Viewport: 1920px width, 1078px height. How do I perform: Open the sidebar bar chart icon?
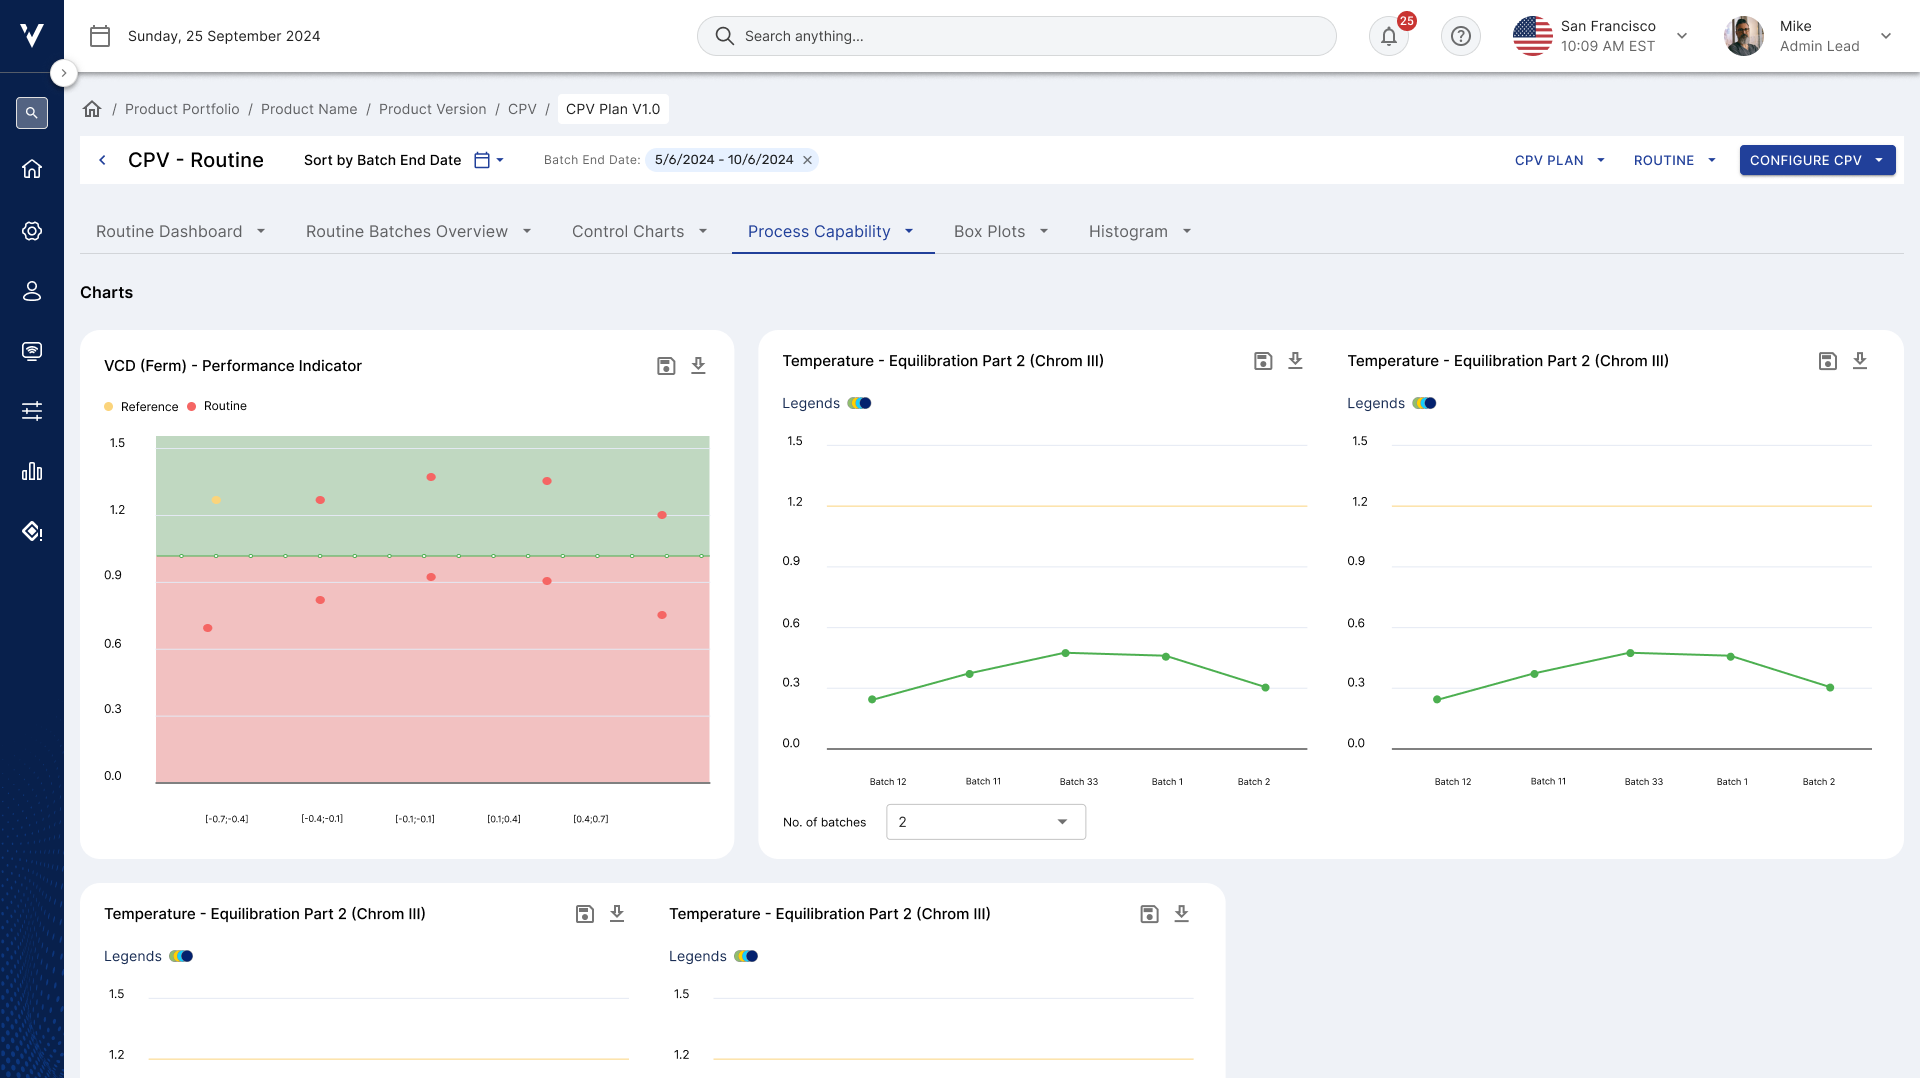coord(32,471)
